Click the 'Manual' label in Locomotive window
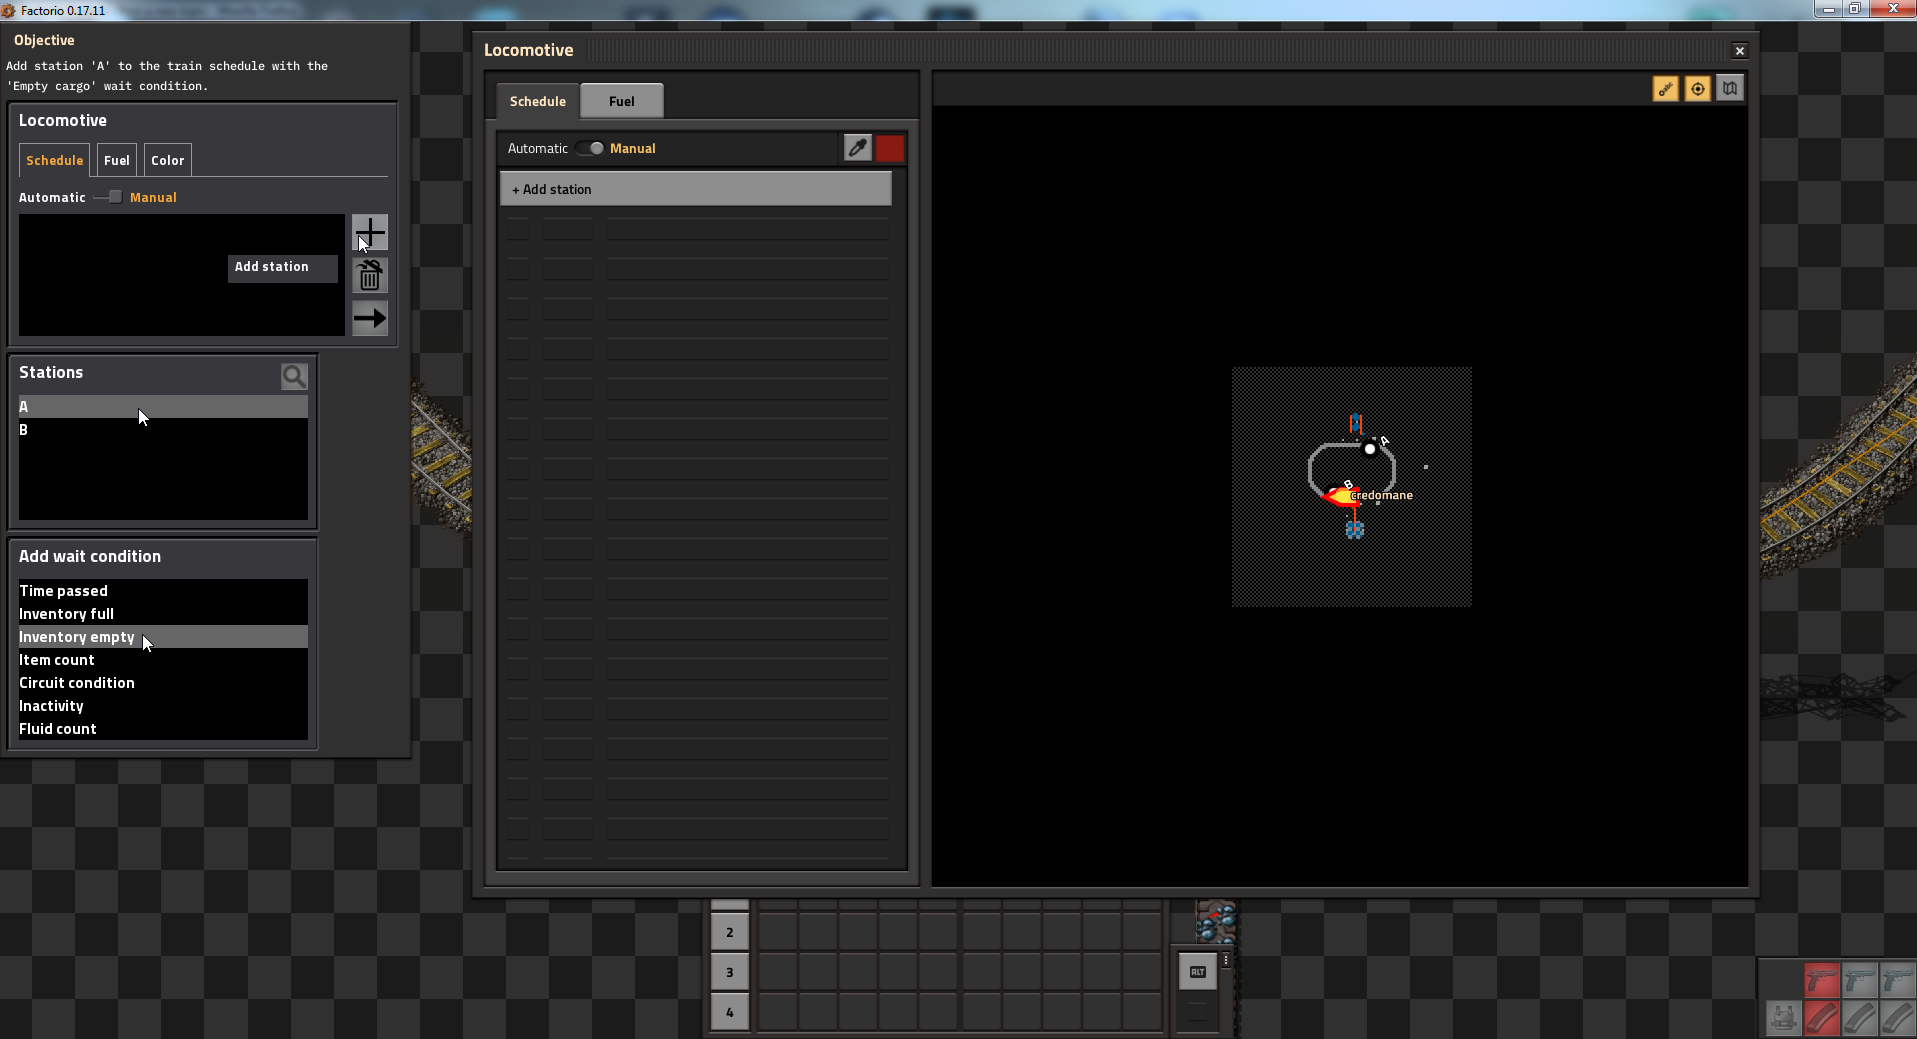 [x=632, y=148]
